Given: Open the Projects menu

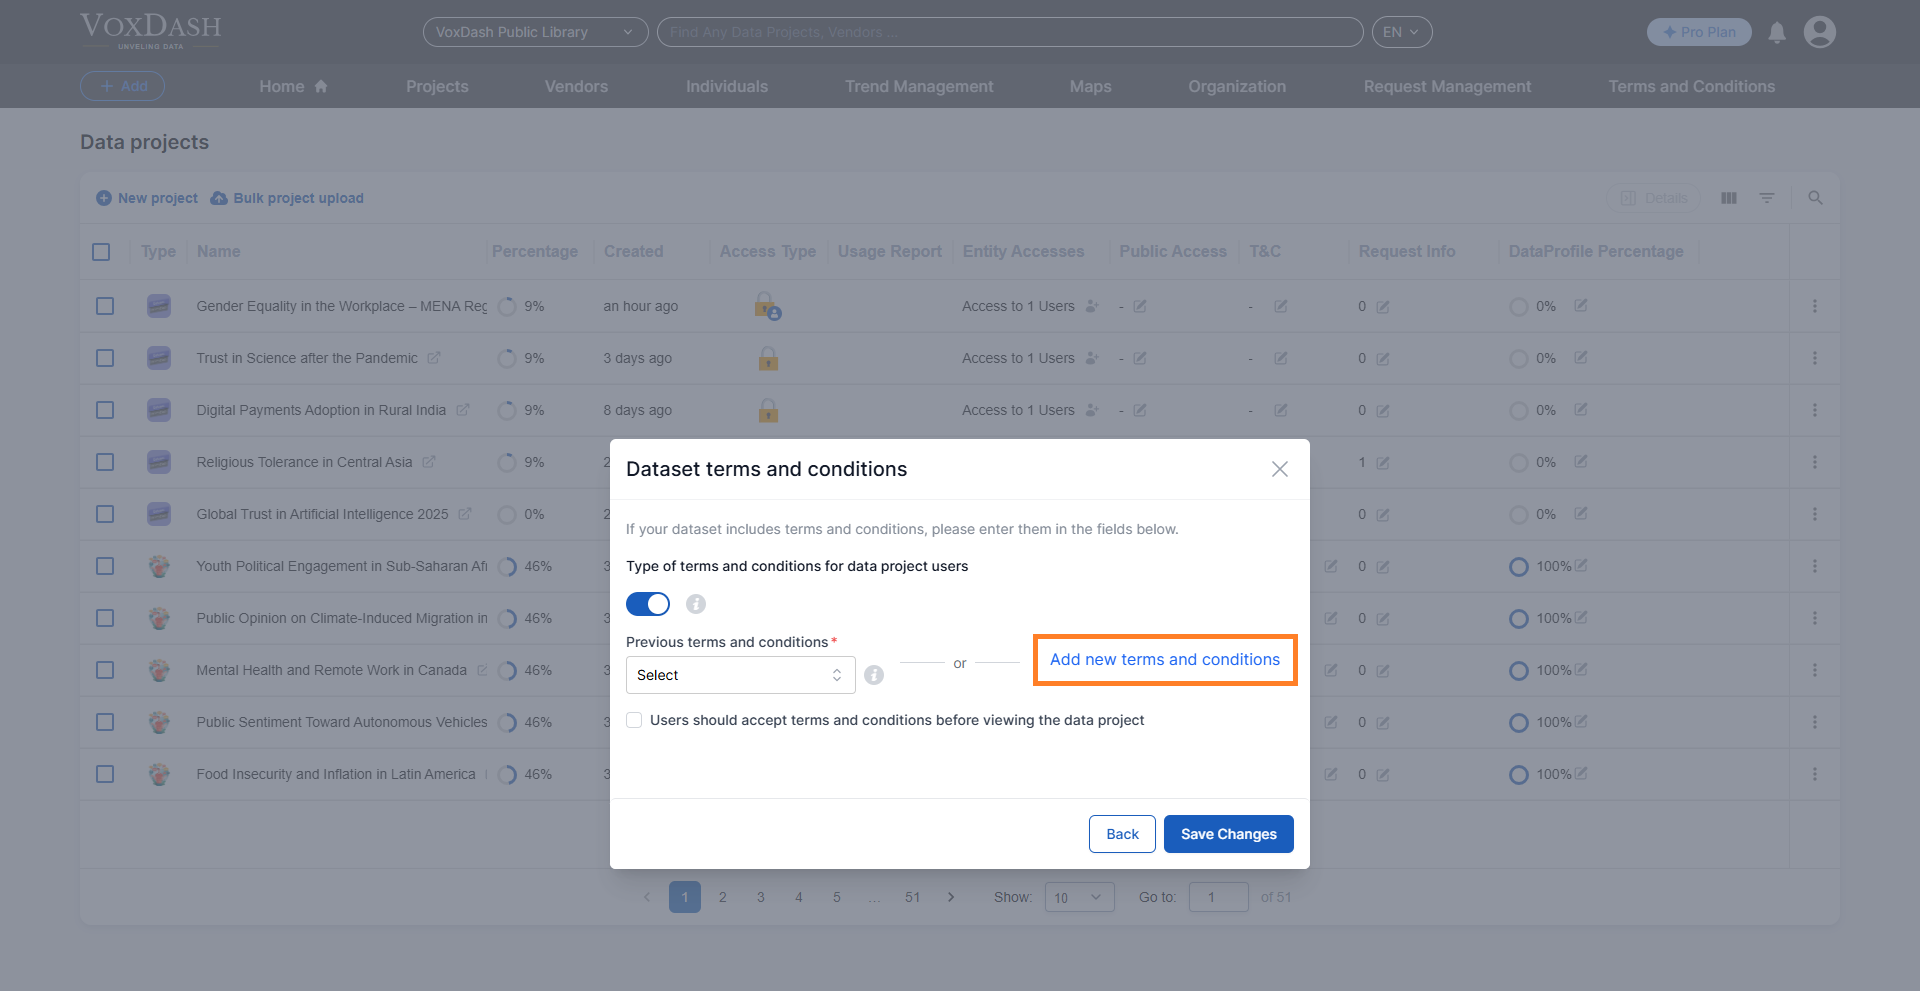Looking at the screenshot, I should 437,86.
